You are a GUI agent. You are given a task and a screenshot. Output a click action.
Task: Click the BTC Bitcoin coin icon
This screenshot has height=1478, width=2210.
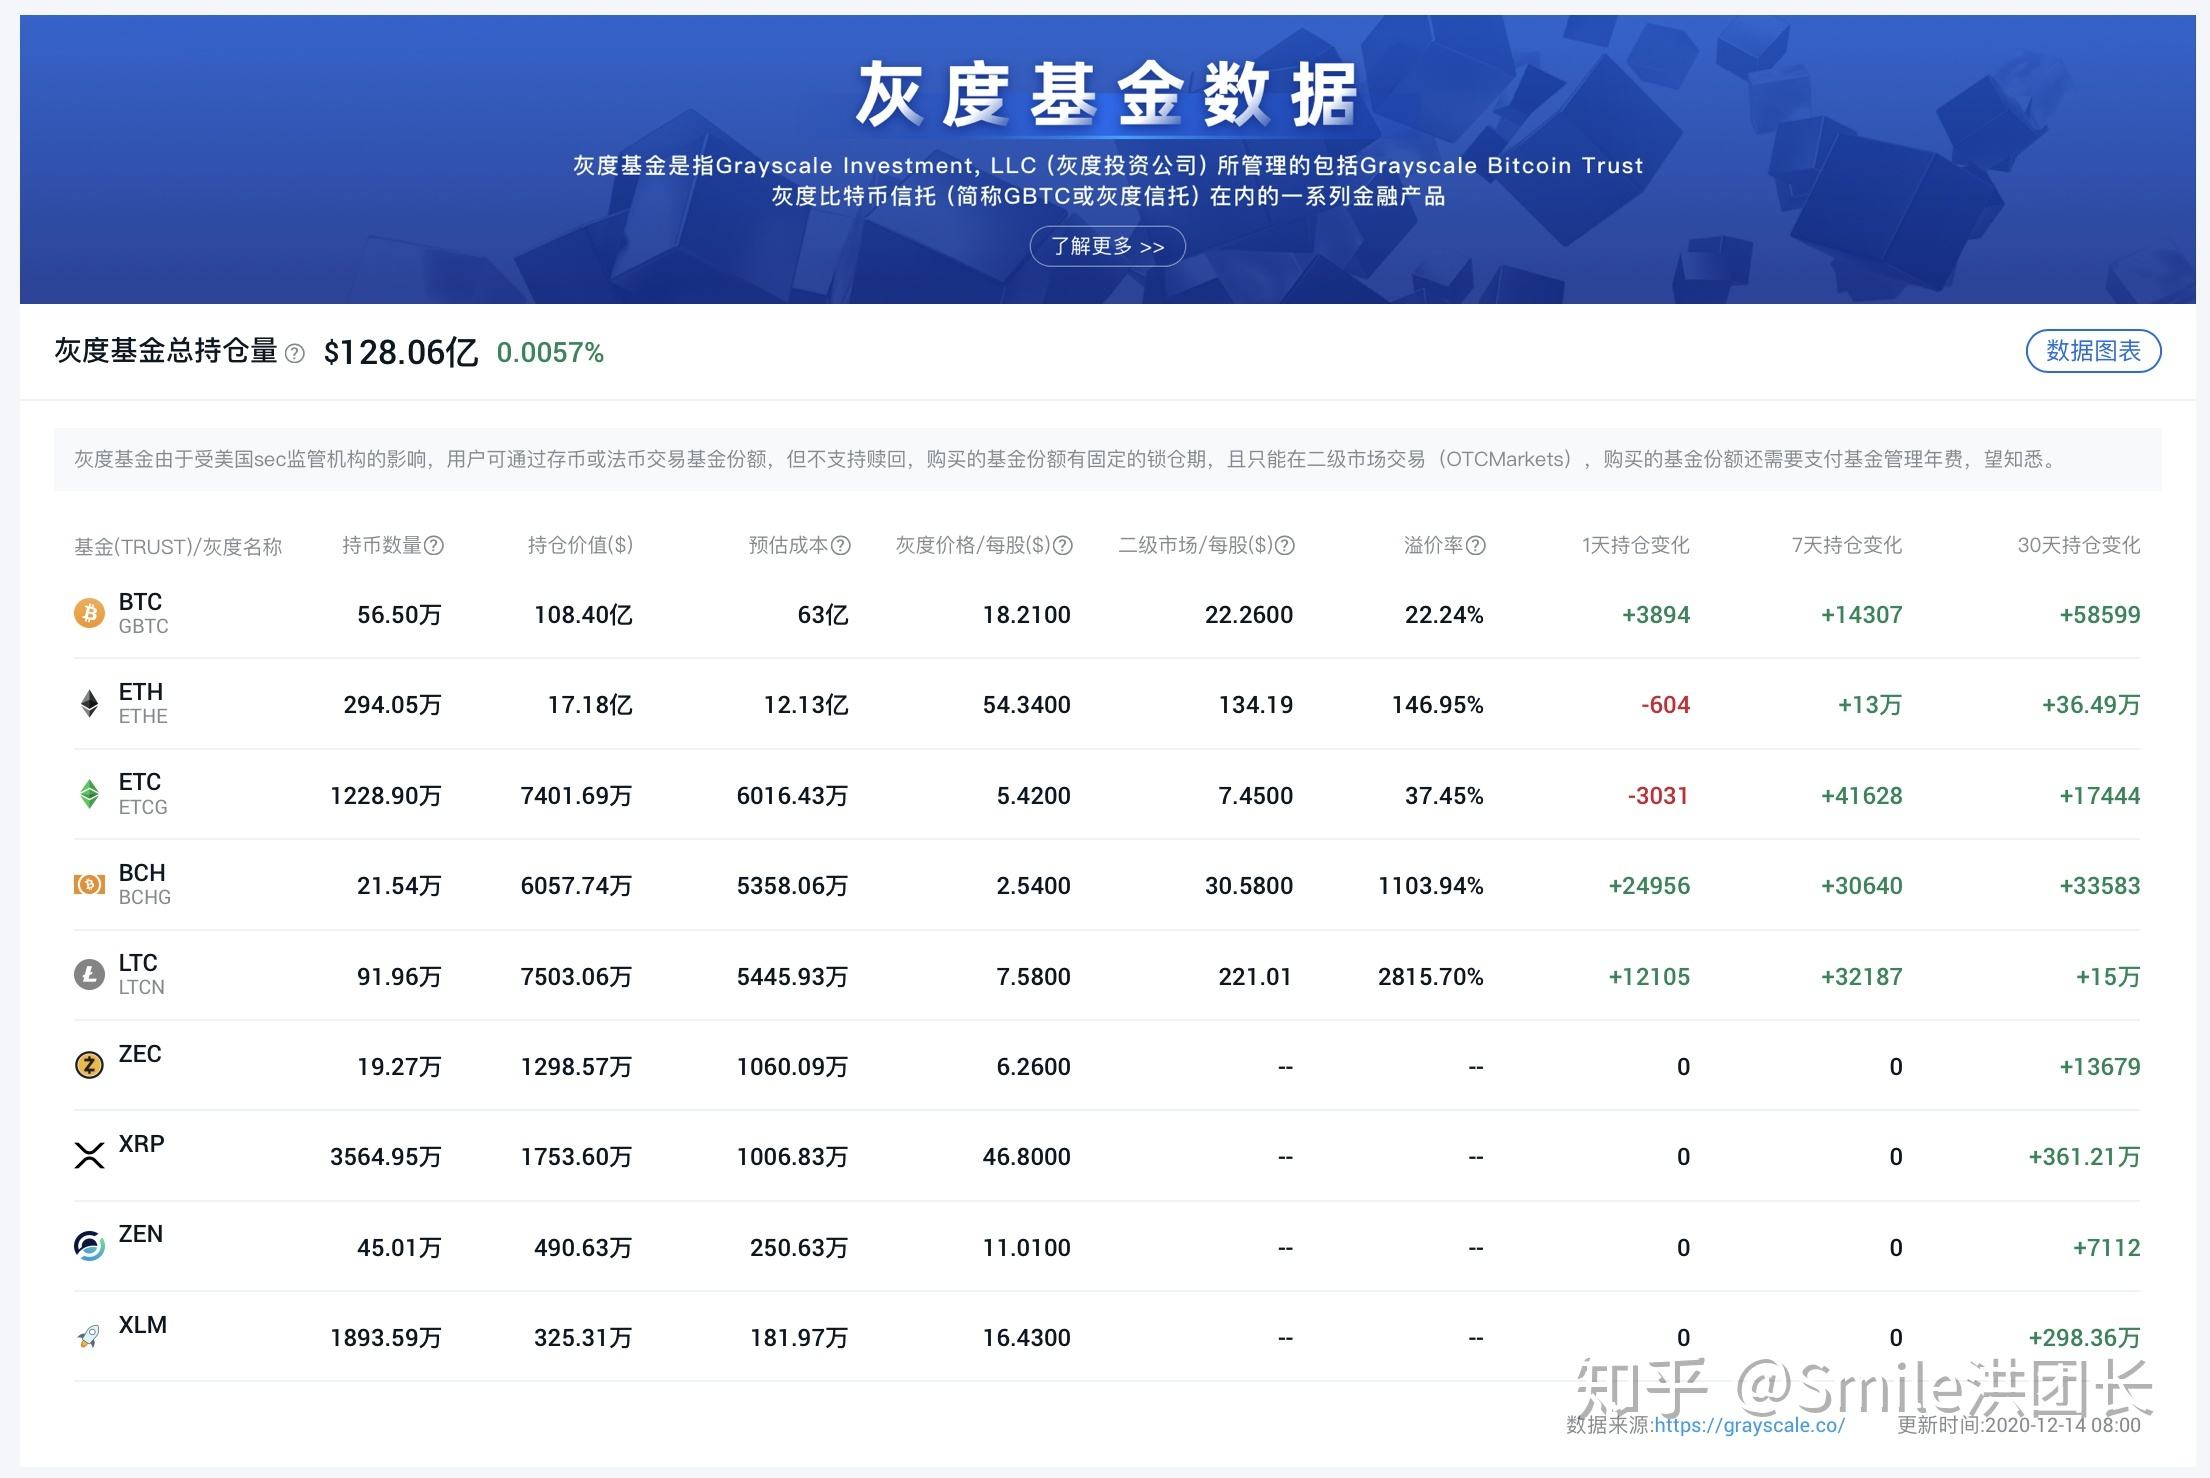pos(89,613)
